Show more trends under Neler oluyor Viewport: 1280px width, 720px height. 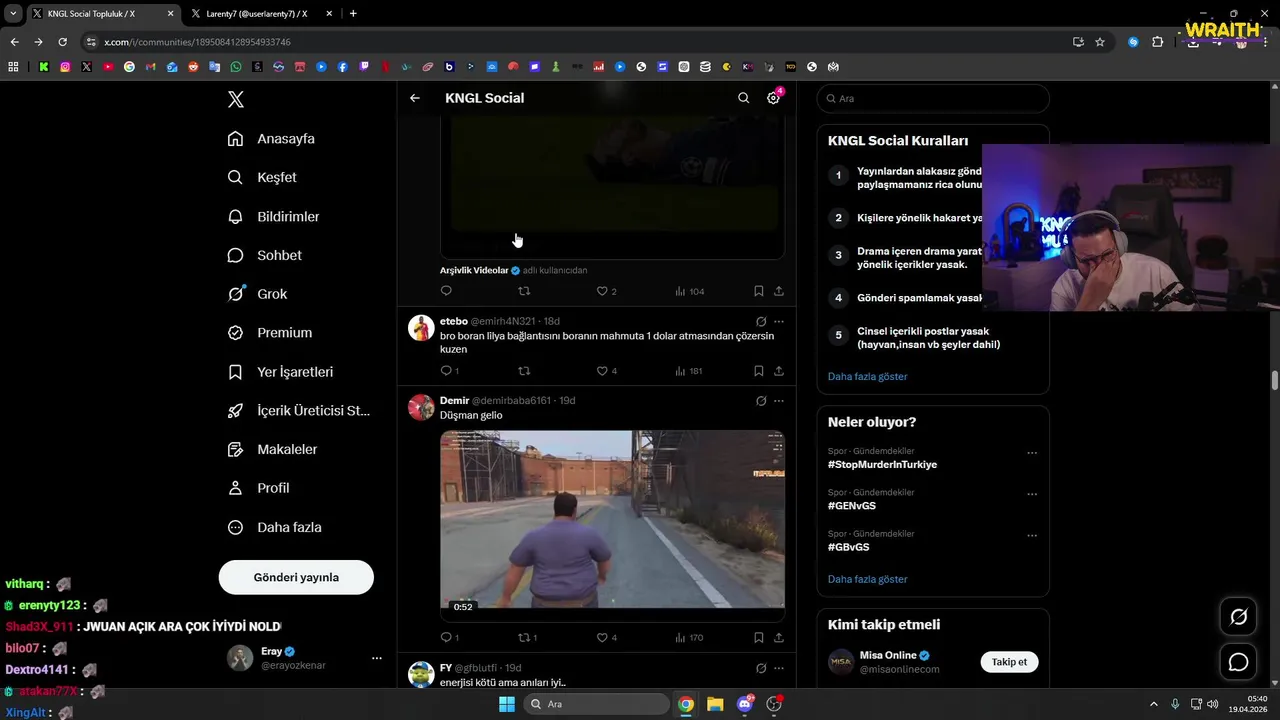pyautogui.click(x=867, y=579)
